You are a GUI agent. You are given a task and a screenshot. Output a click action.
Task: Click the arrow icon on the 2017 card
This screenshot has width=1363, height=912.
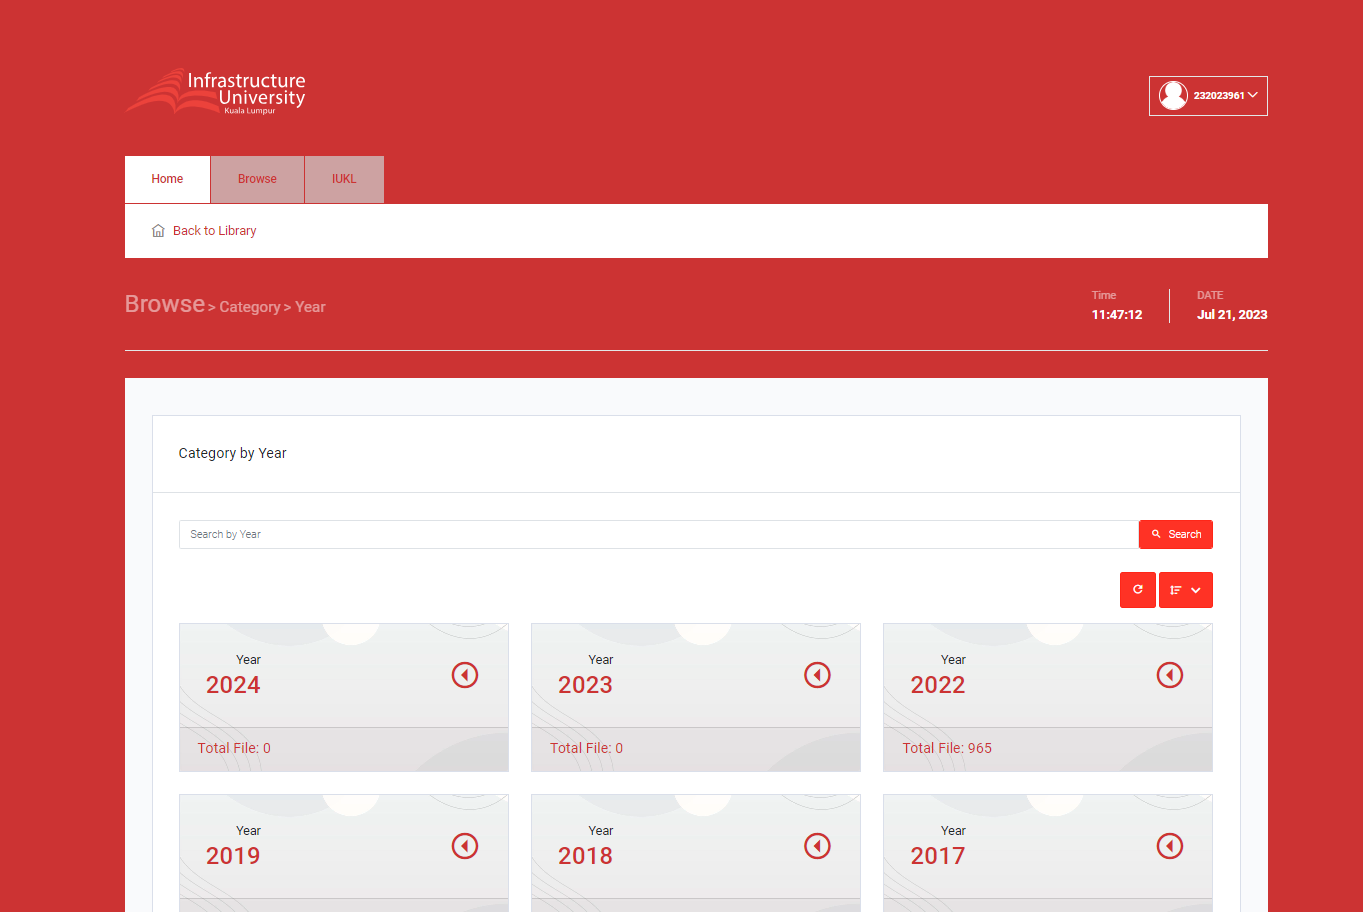click(x=1170, y=846)
